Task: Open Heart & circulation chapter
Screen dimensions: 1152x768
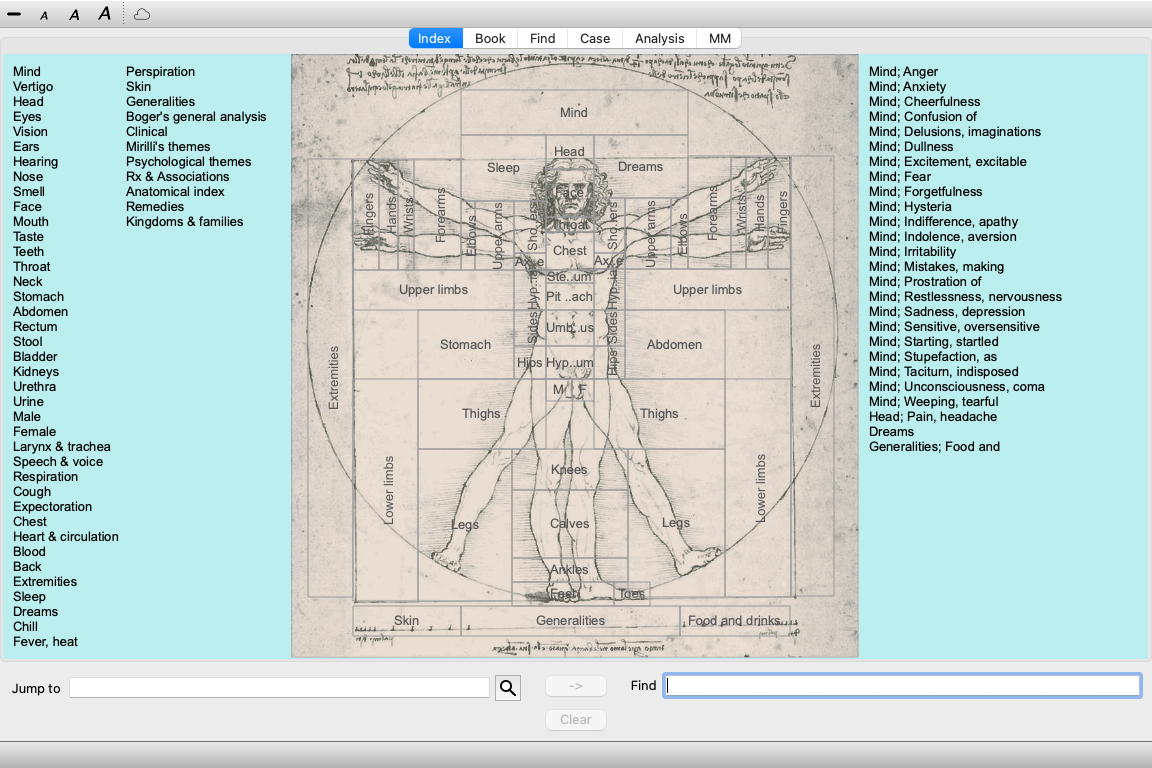Action: tap(65, 536)
